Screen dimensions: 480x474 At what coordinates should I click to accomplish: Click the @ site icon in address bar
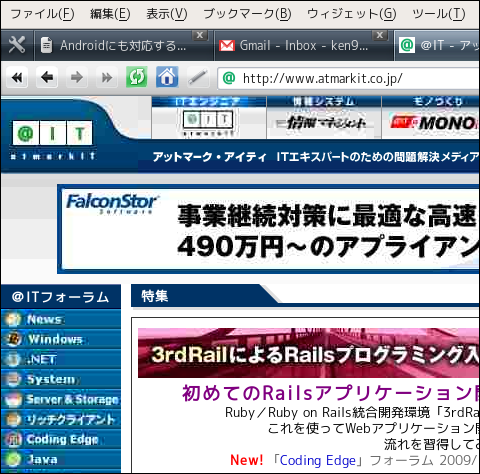(229, 78)
